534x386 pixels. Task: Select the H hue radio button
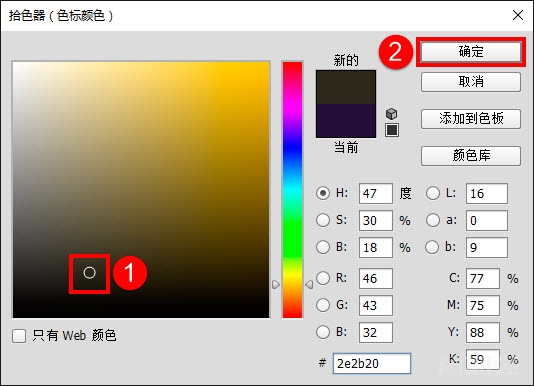pos(323,193)
